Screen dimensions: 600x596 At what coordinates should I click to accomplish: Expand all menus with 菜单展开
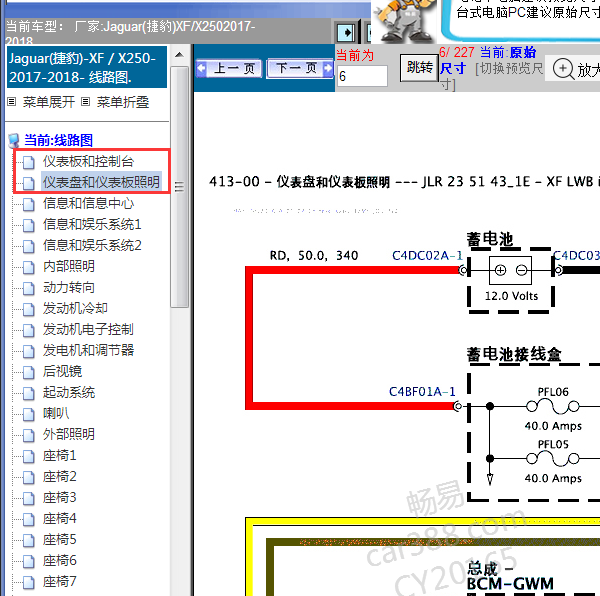click(48, 102)
